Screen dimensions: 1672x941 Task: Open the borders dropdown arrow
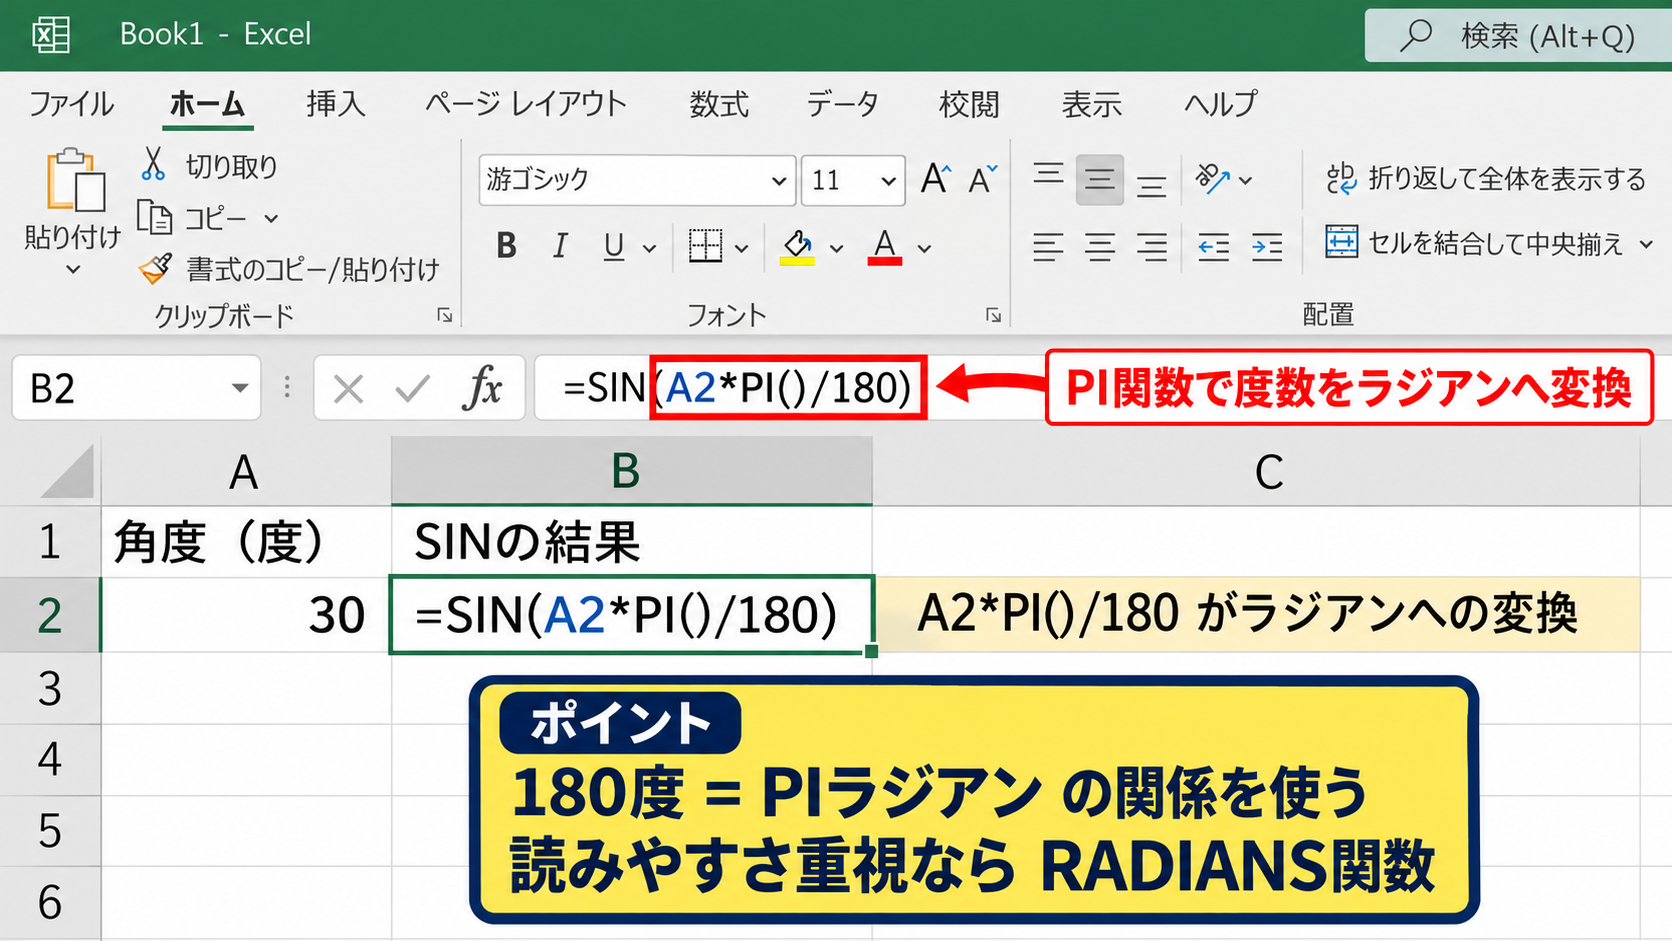[x=741, y=248]
